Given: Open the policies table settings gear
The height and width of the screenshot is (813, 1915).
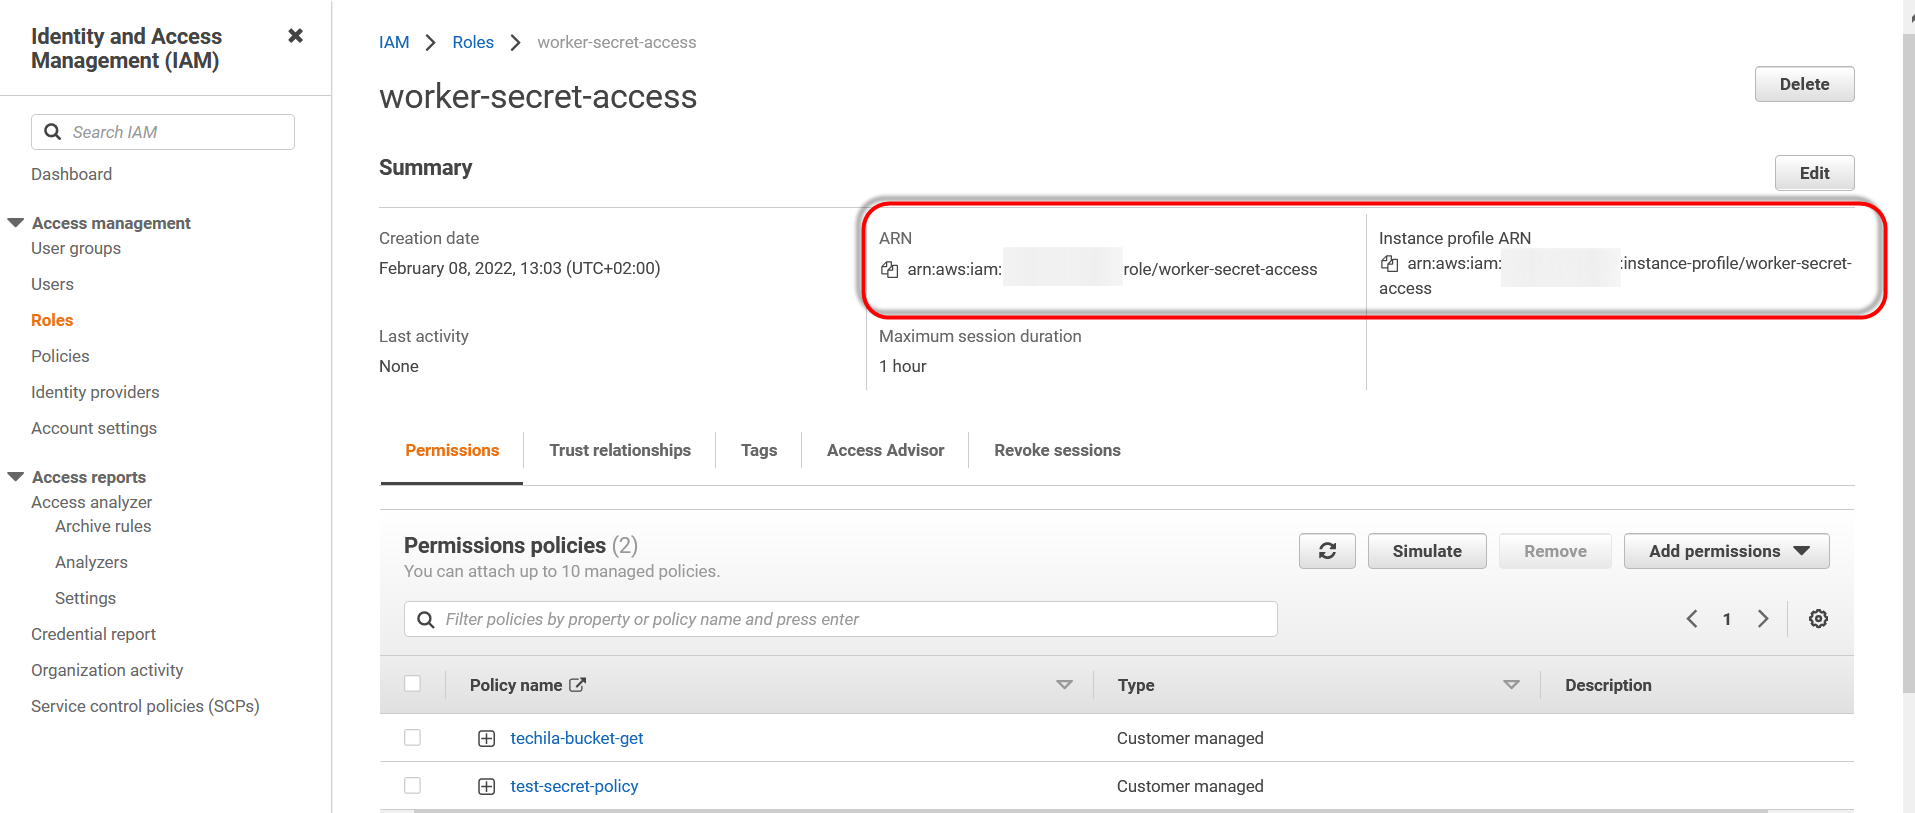Looking at the screenshot, I should [x=1818, y=619].
